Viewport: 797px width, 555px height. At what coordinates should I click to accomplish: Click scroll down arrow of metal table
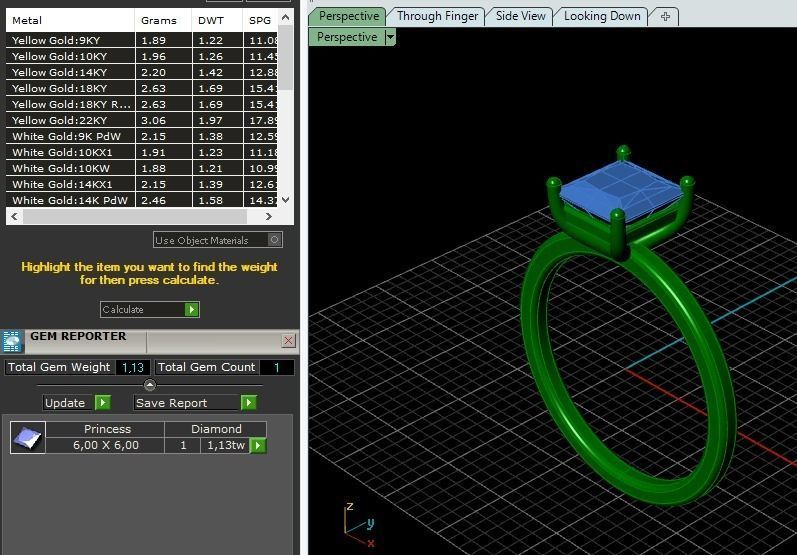click(286, 200)
